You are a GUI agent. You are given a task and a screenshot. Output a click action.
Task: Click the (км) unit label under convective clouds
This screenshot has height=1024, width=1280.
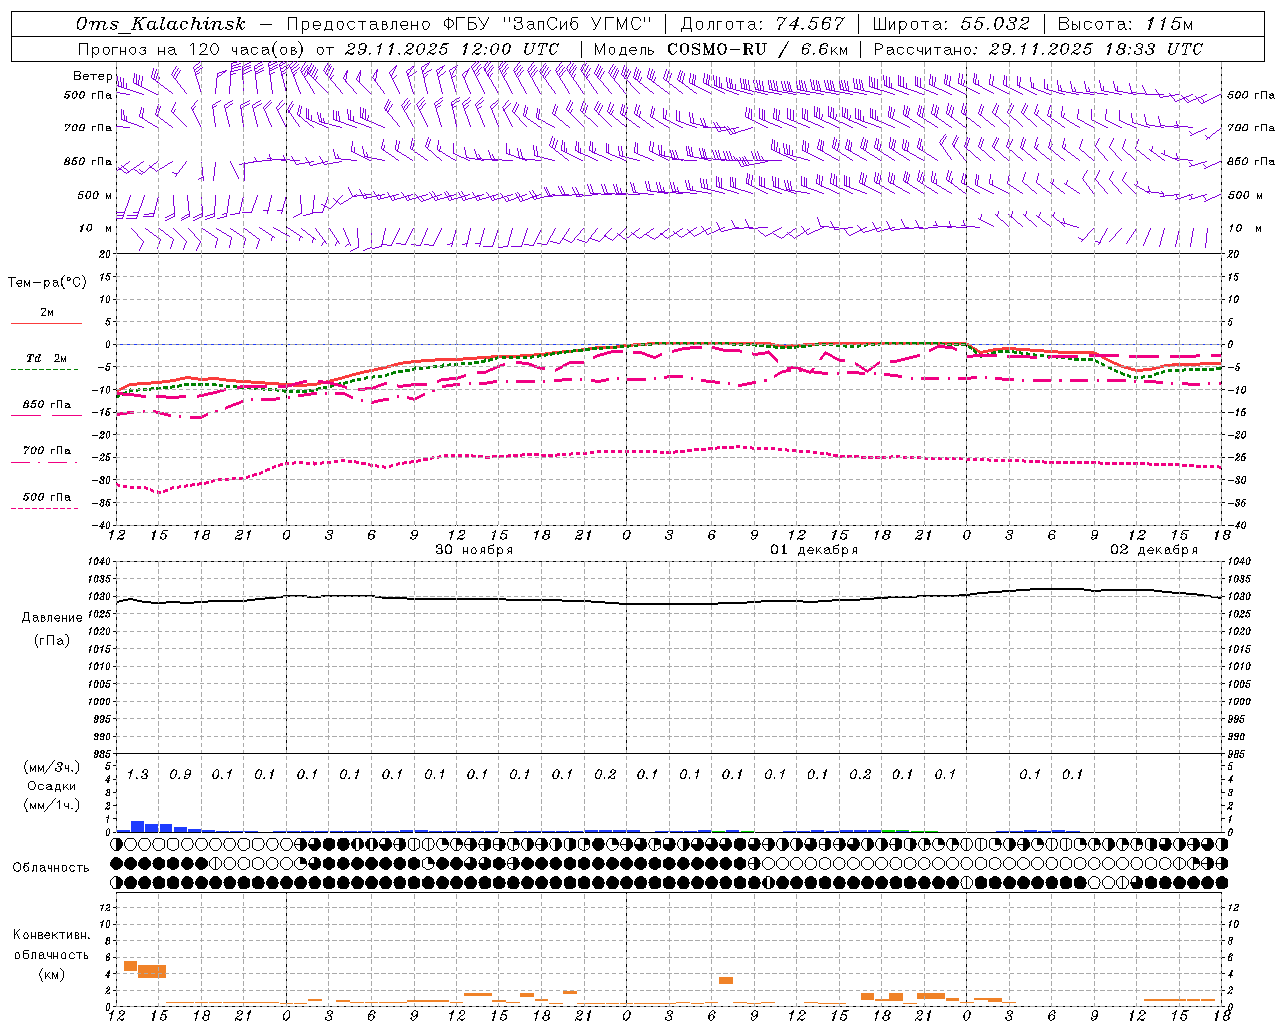tap(51, 974)
